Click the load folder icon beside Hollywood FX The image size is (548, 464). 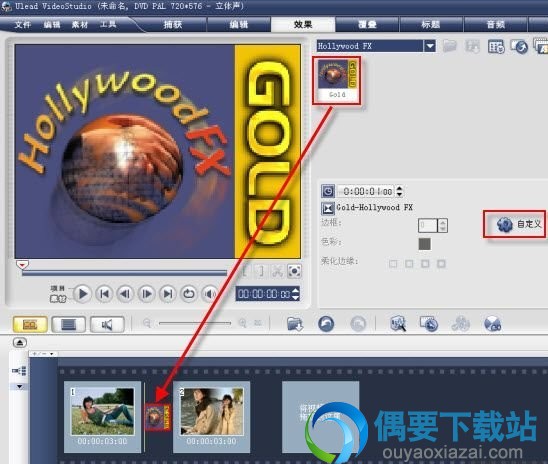(450, 46)
